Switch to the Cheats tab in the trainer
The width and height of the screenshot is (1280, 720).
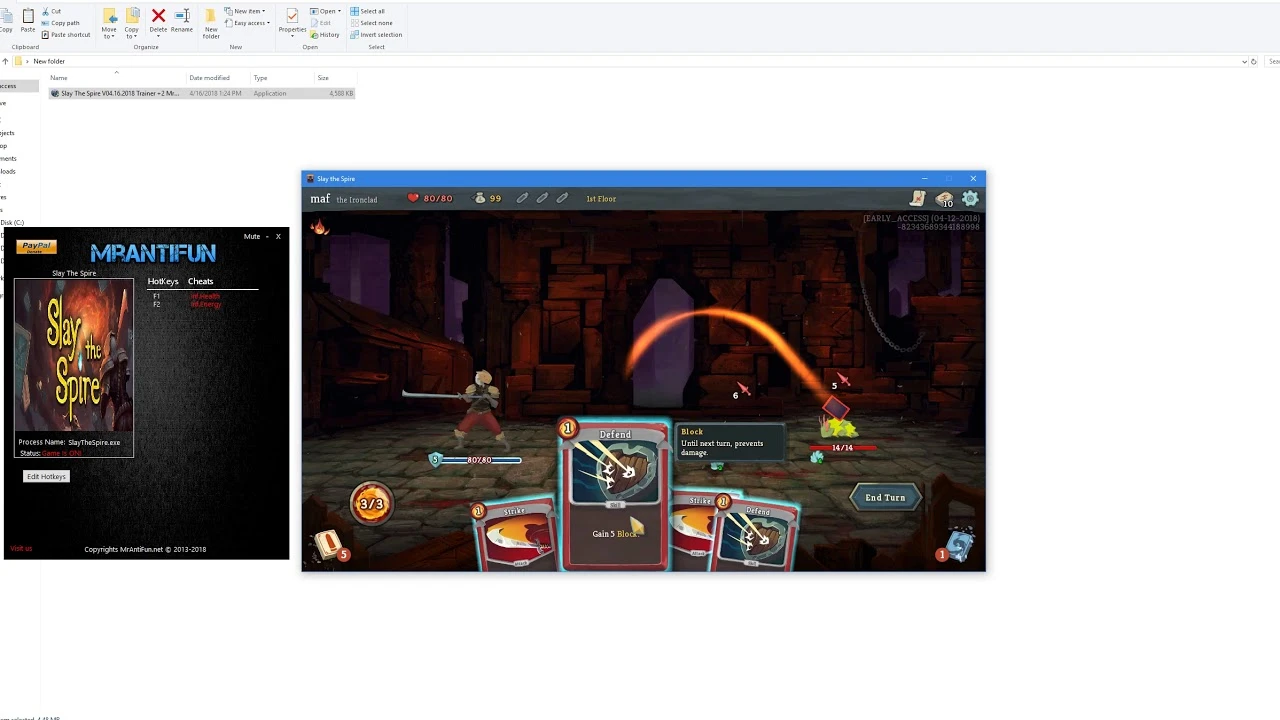coord(200,281)
